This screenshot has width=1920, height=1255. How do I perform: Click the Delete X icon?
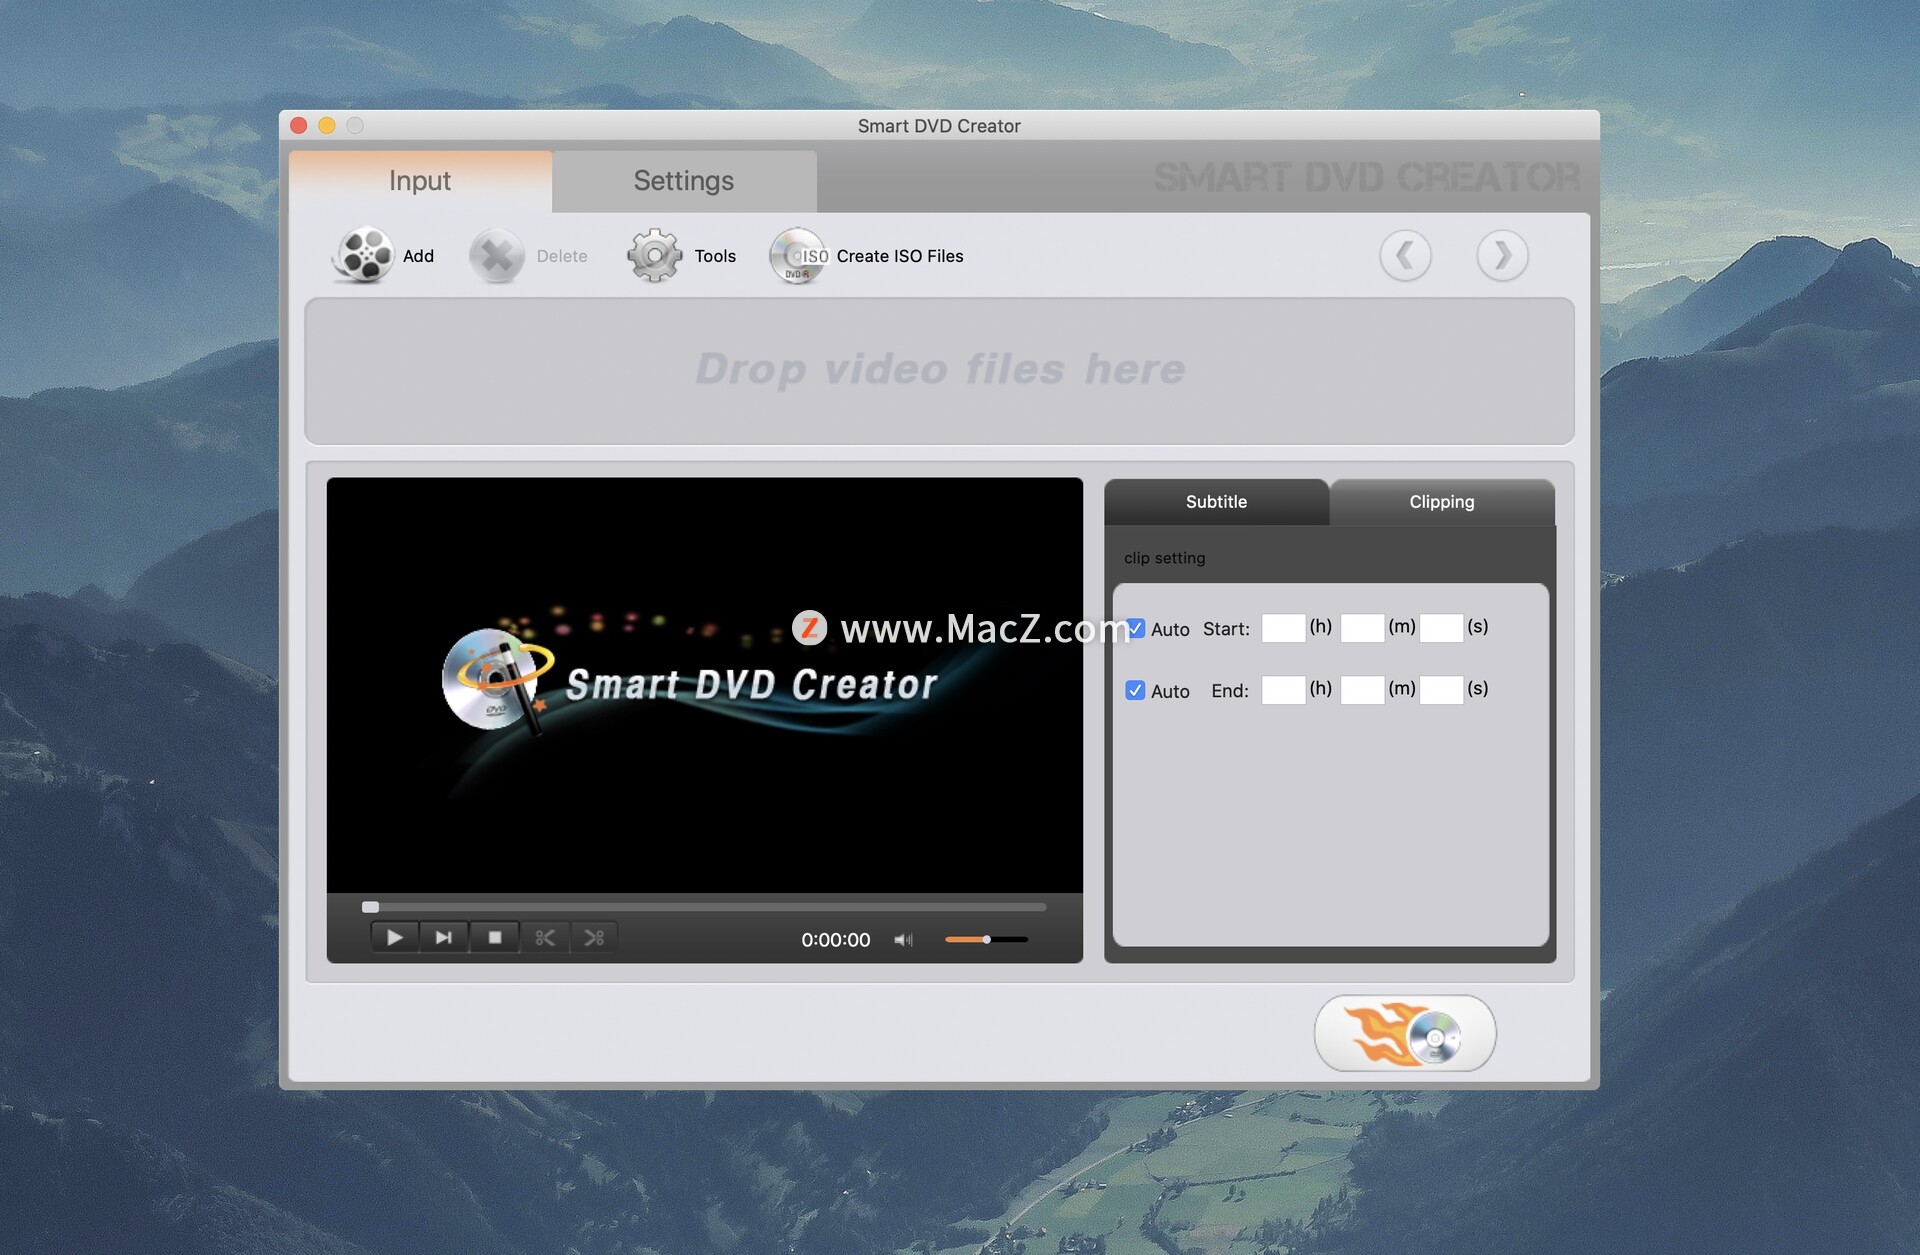point(497,256)
